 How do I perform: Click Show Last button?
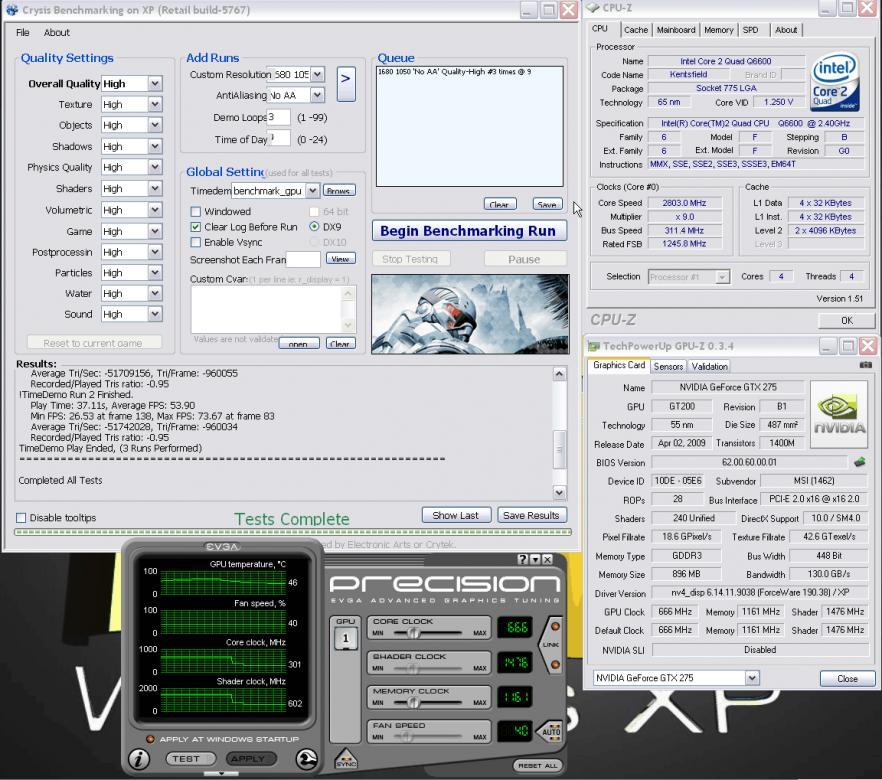click(456, 515)
